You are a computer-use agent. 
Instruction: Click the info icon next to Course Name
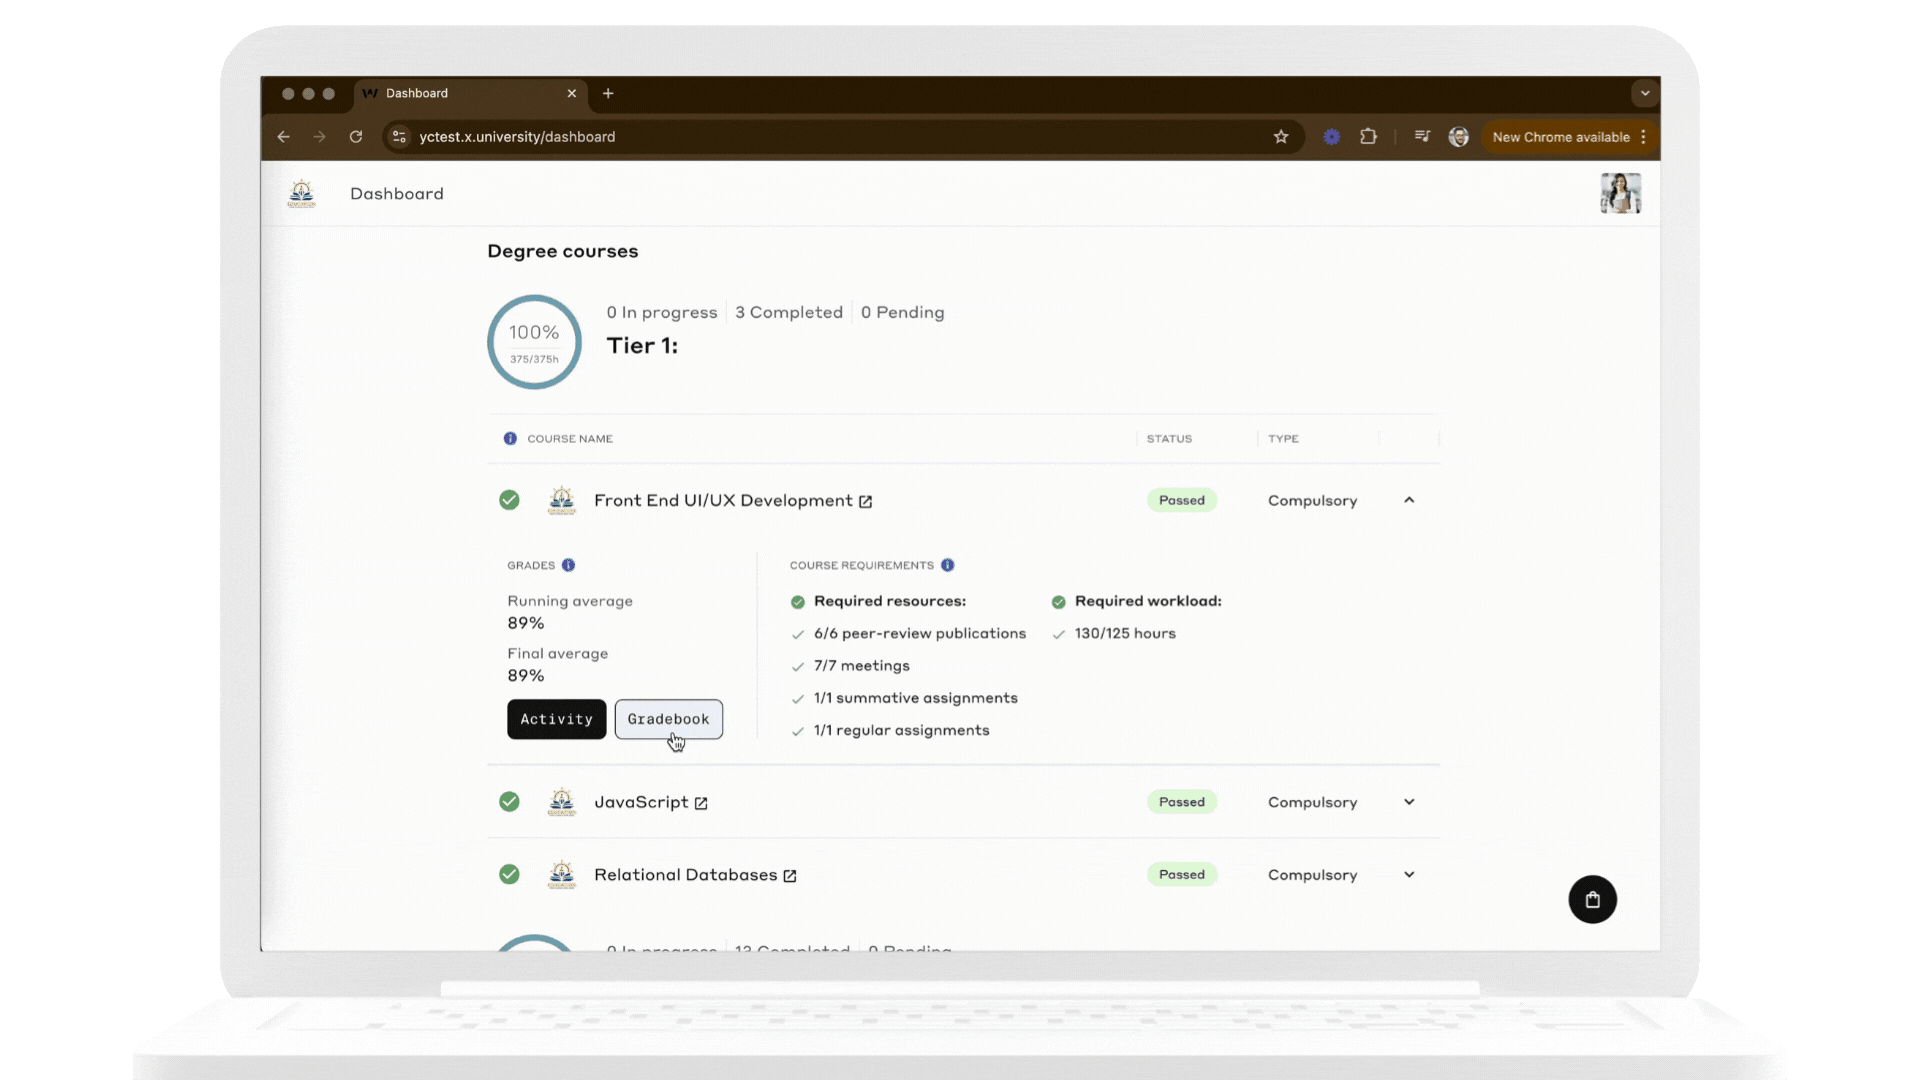click(510, 438)
